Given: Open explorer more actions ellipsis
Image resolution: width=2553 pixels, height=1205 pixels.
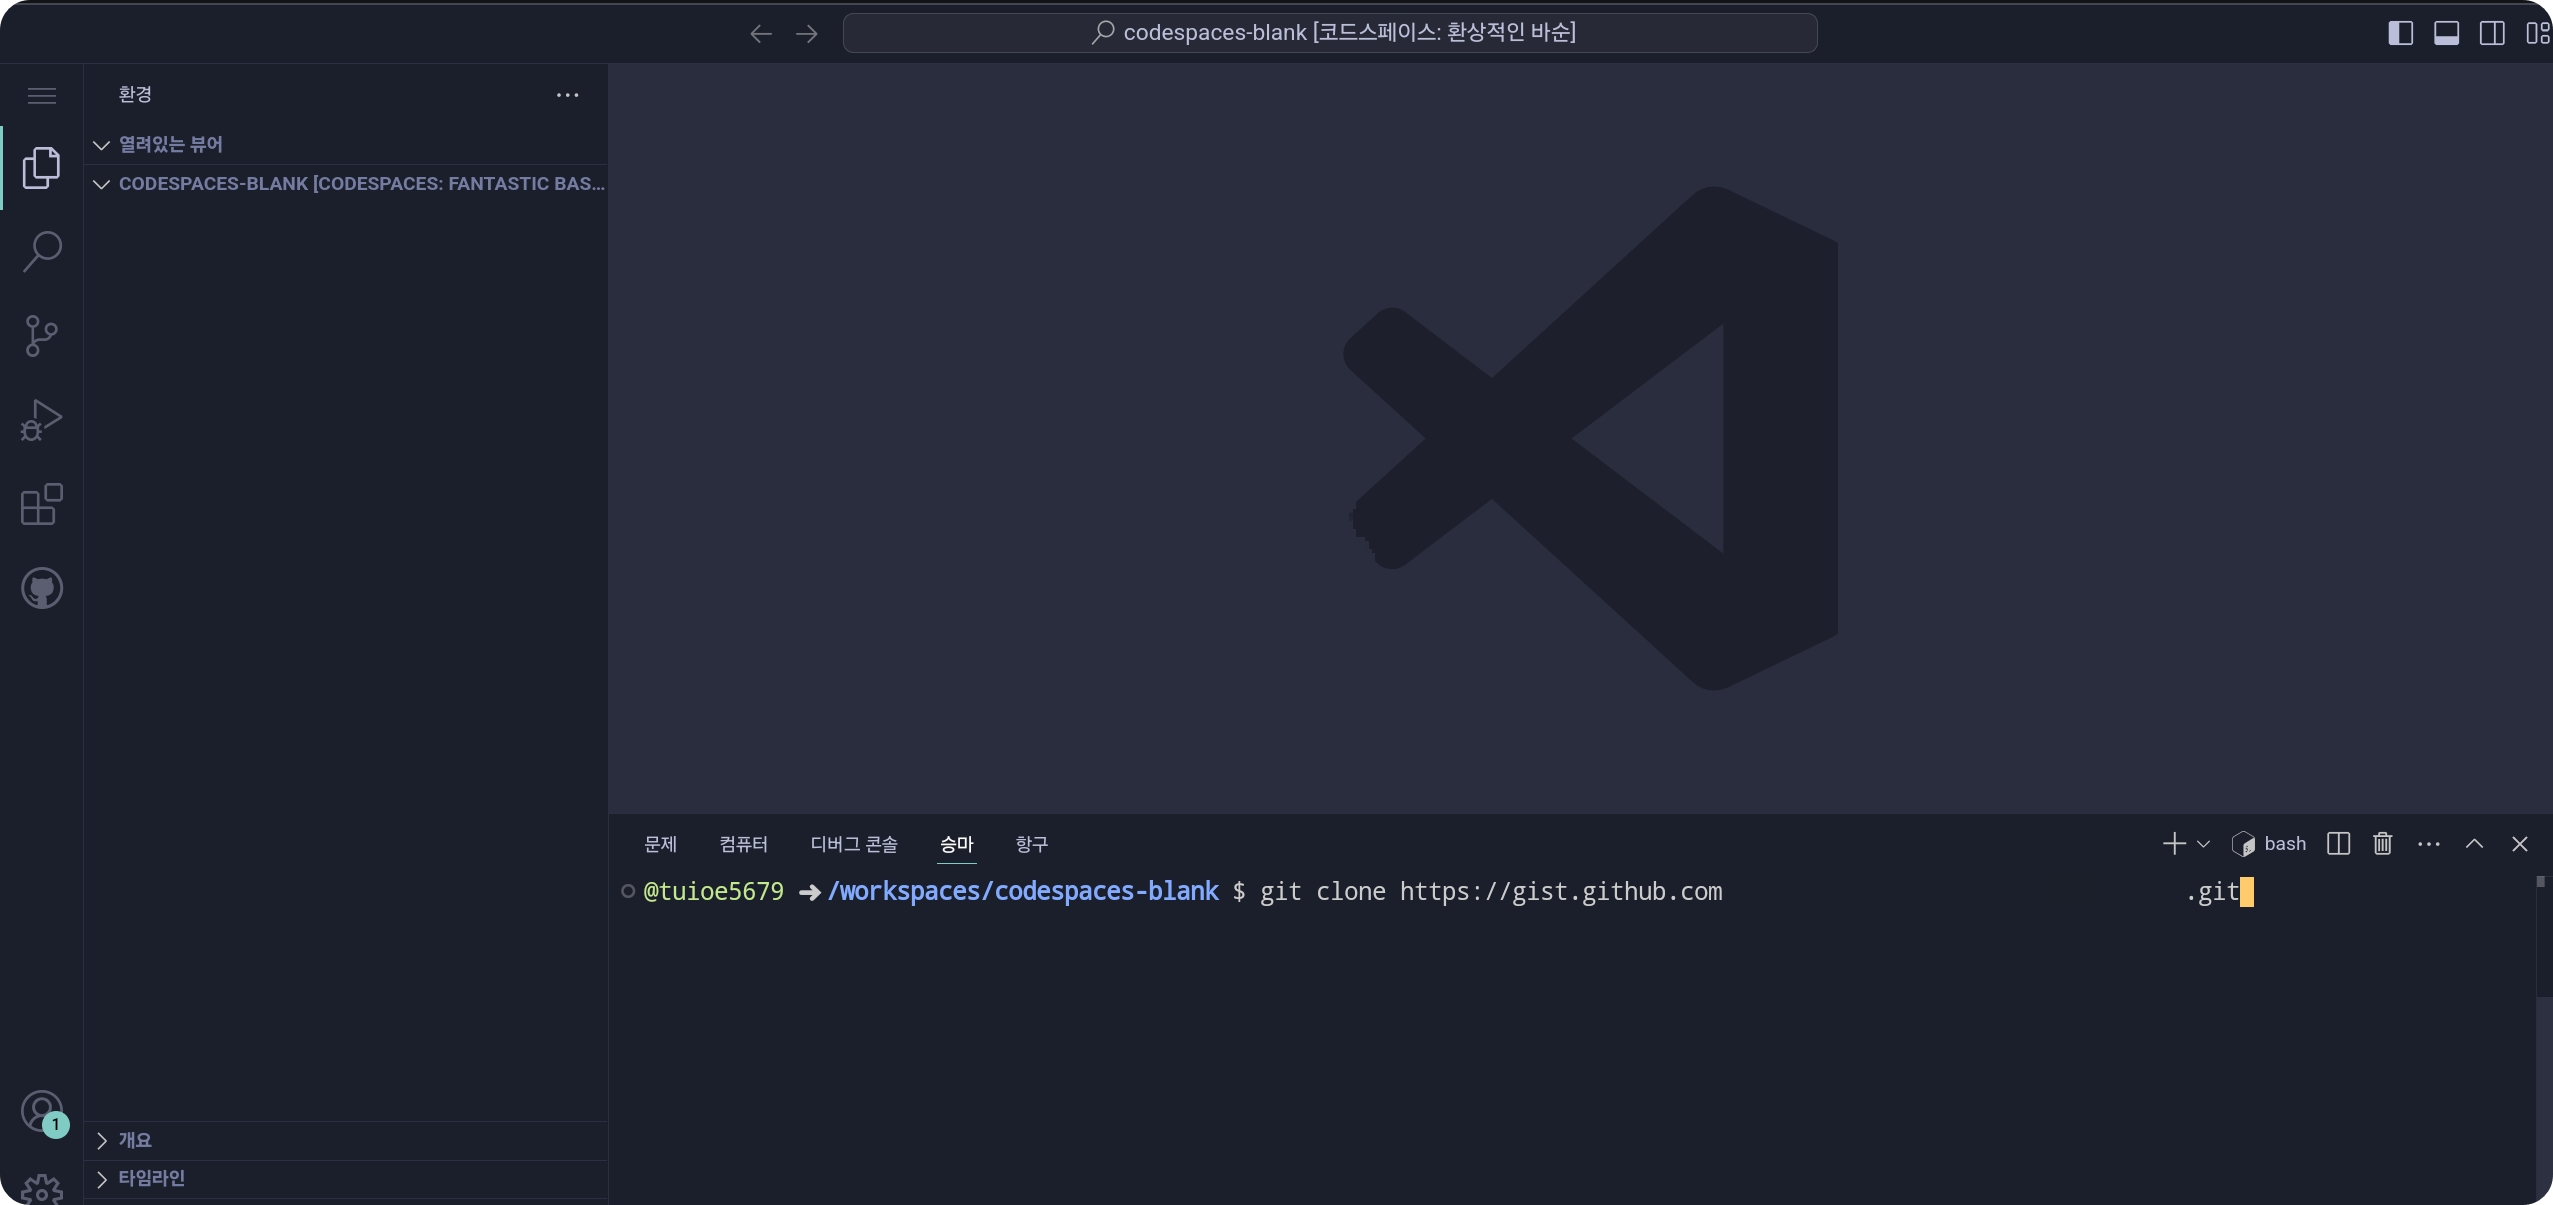Looking at the screenshot, I should click(567, 95).
